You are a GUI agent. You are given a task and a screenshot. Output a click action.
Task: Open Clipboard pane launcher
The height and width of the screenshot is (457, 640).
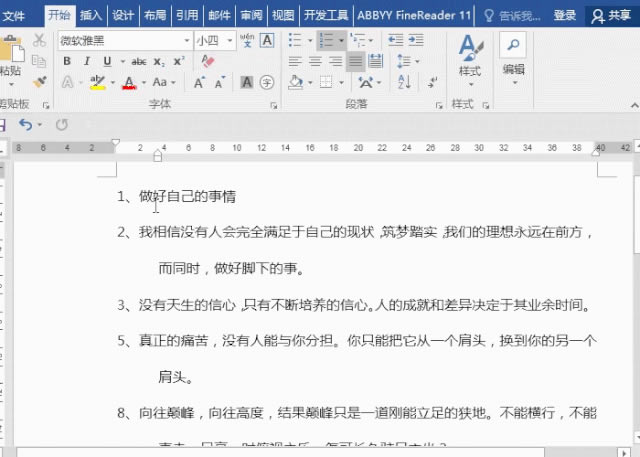[x=46, y=106]
